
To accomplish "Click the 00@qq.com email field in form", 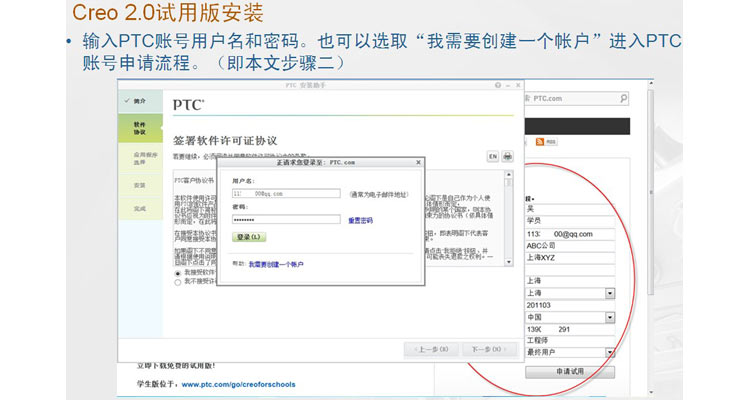I will click(x=570, y=234).
